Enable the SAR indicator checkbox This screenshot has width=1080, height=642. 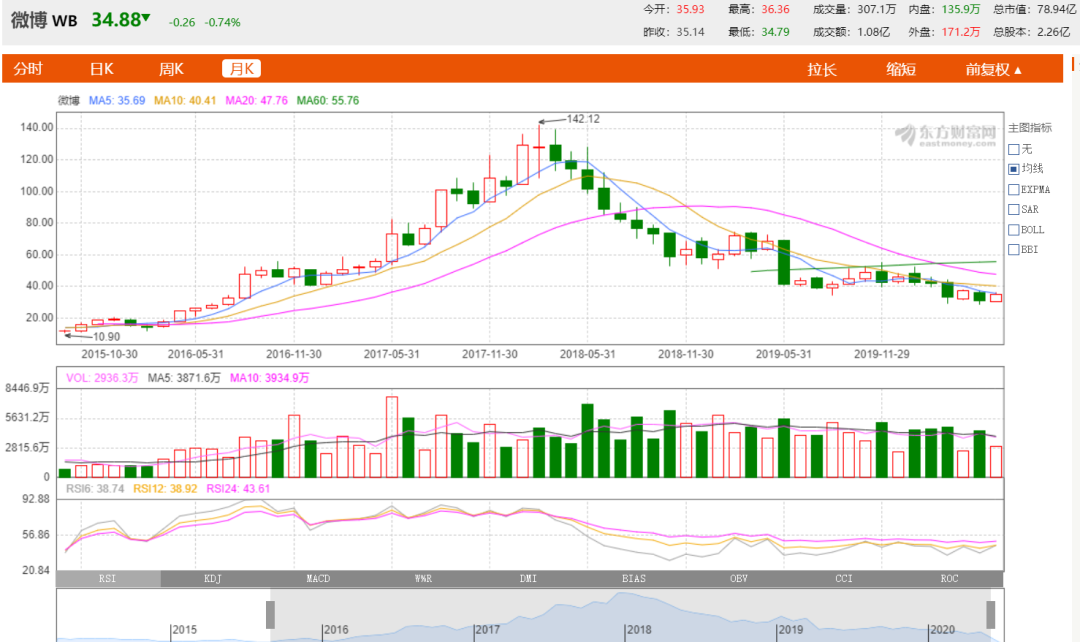pyautogui.click(x=1013, y=209)
